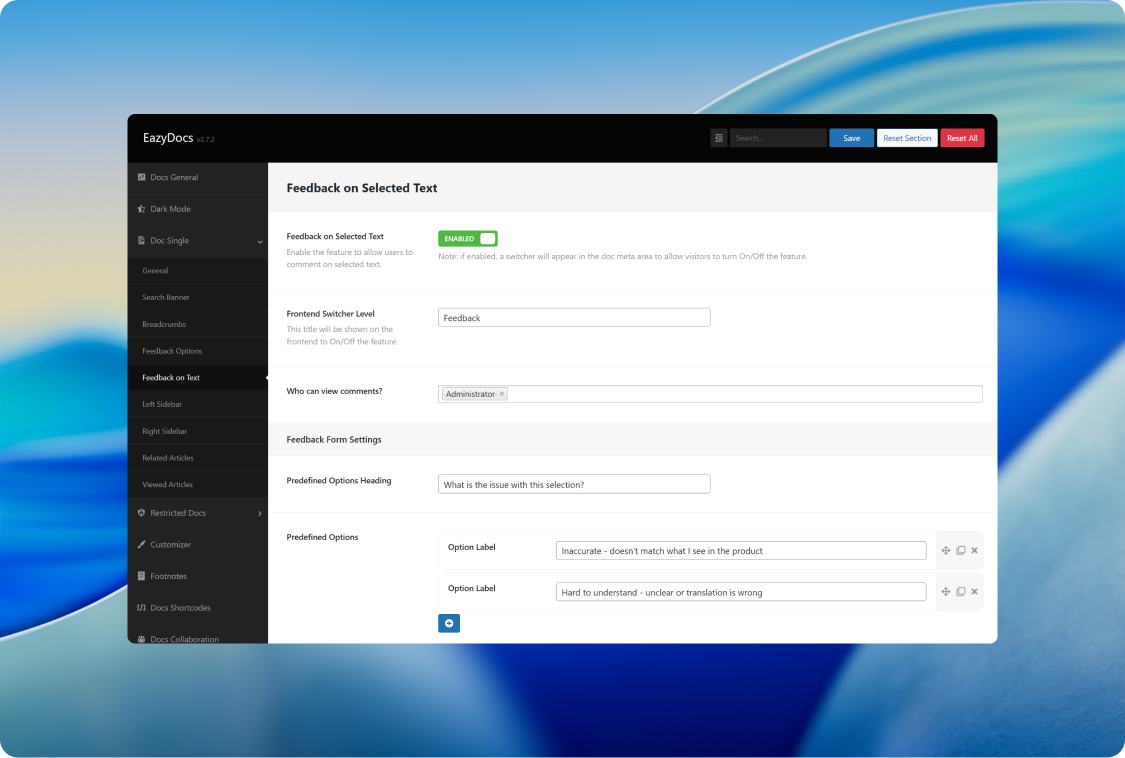The height and width of the screenshot is (758, 1125).
Task: Open the Dark Mode settings section
Action: [x=170, y=209]
